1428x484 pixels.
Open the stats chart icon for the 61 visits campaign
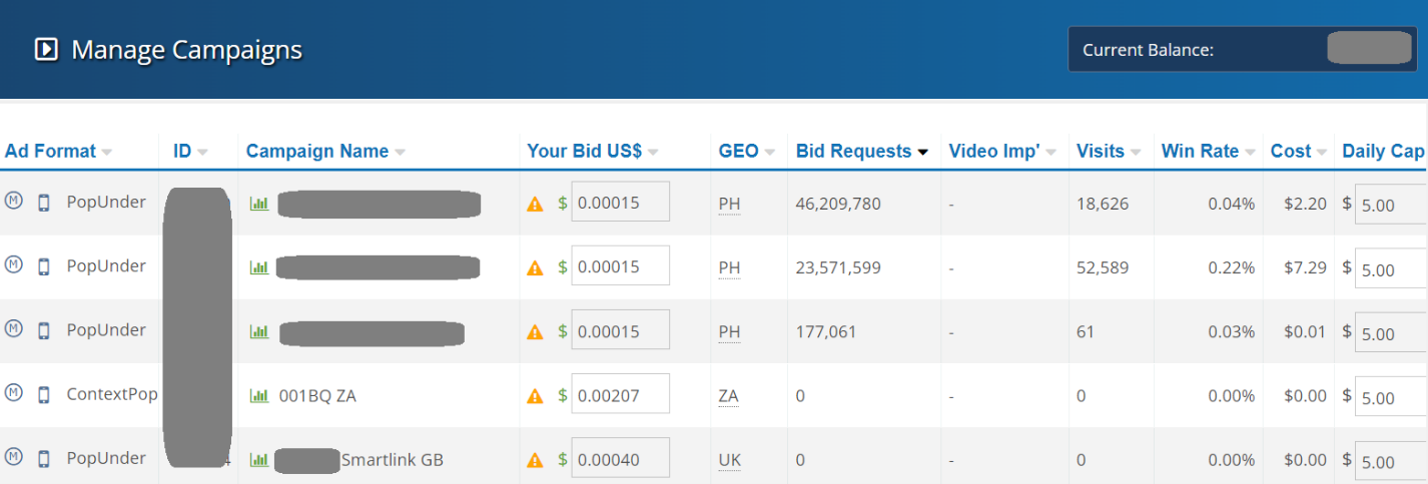[259, 331]
